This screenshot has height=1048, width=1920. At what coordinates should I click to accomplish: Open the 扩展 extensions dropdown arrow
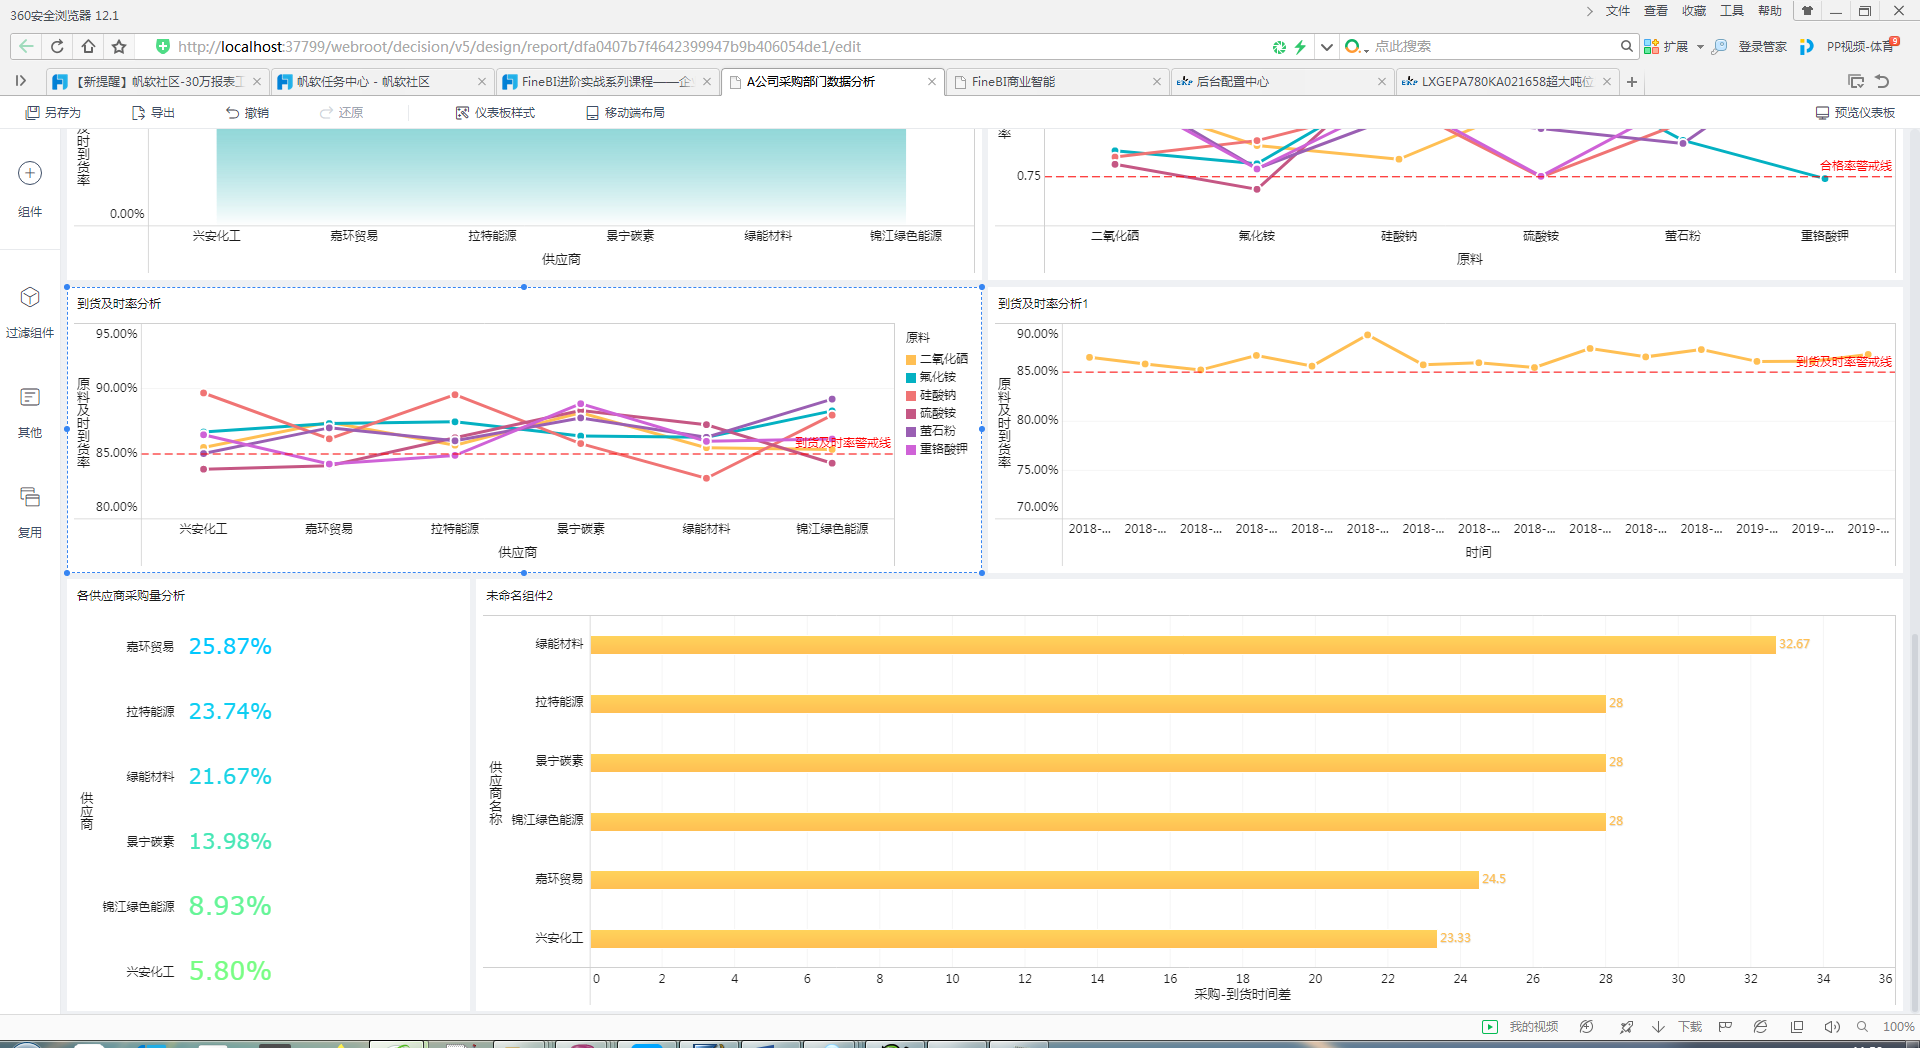(1700, 47)
